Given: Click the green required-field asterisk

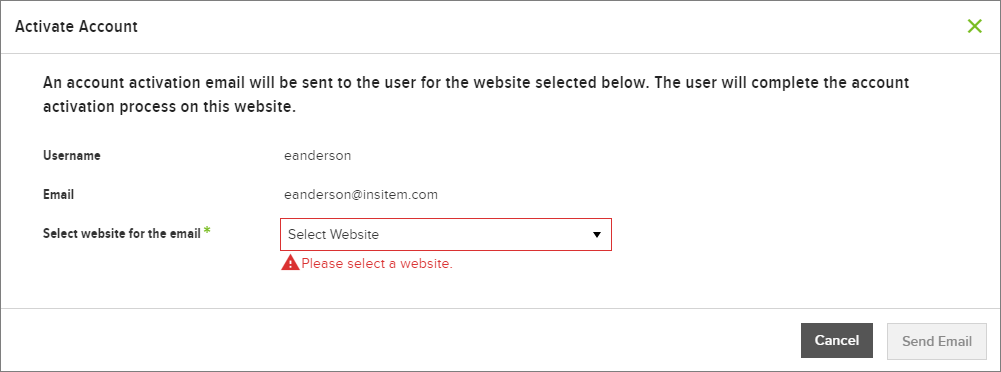Looking at the screenshot, I should [x=207, y=232].
